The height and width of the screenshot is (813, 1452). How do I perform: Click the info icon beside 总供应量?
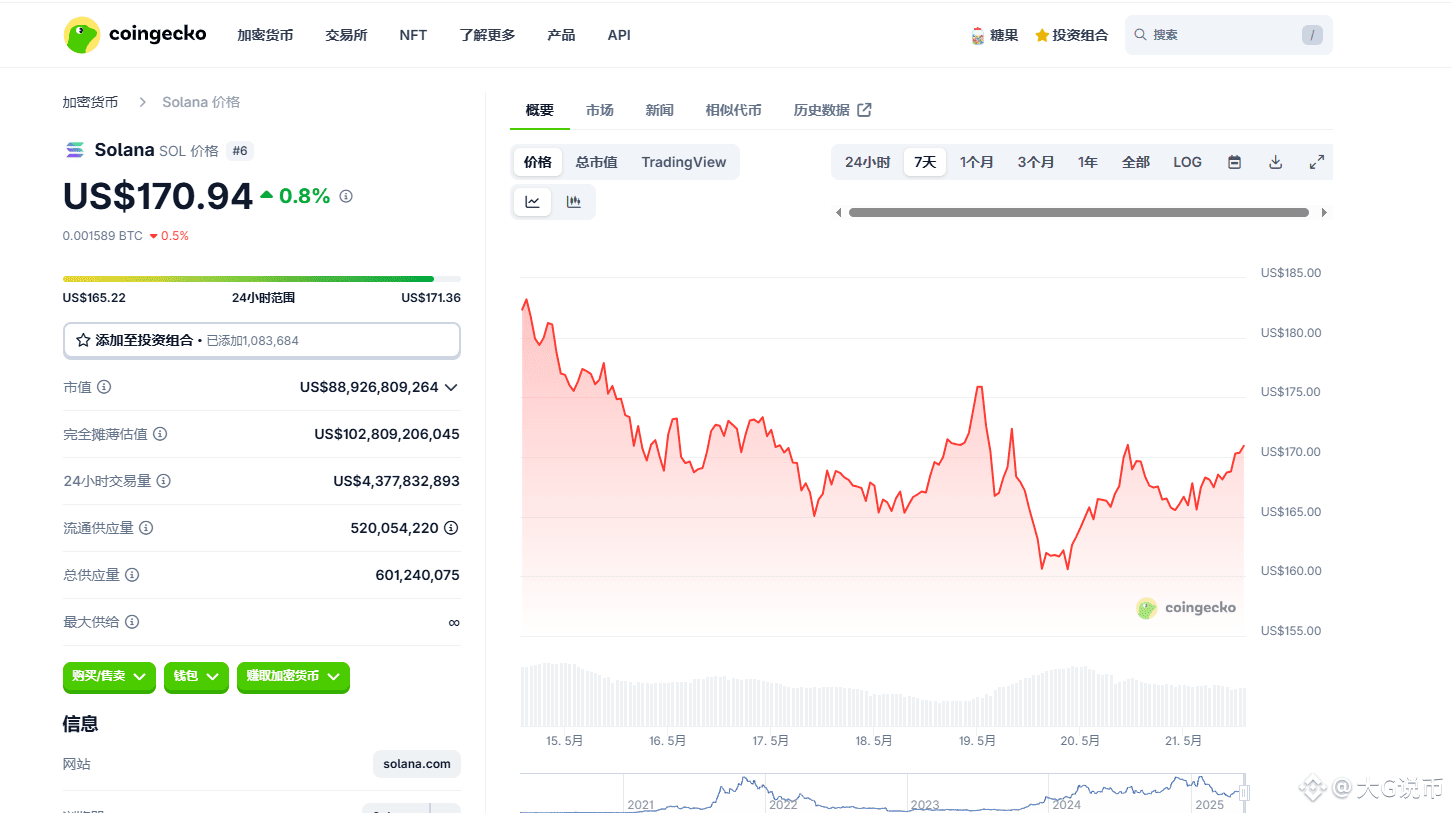coord(132,575)
